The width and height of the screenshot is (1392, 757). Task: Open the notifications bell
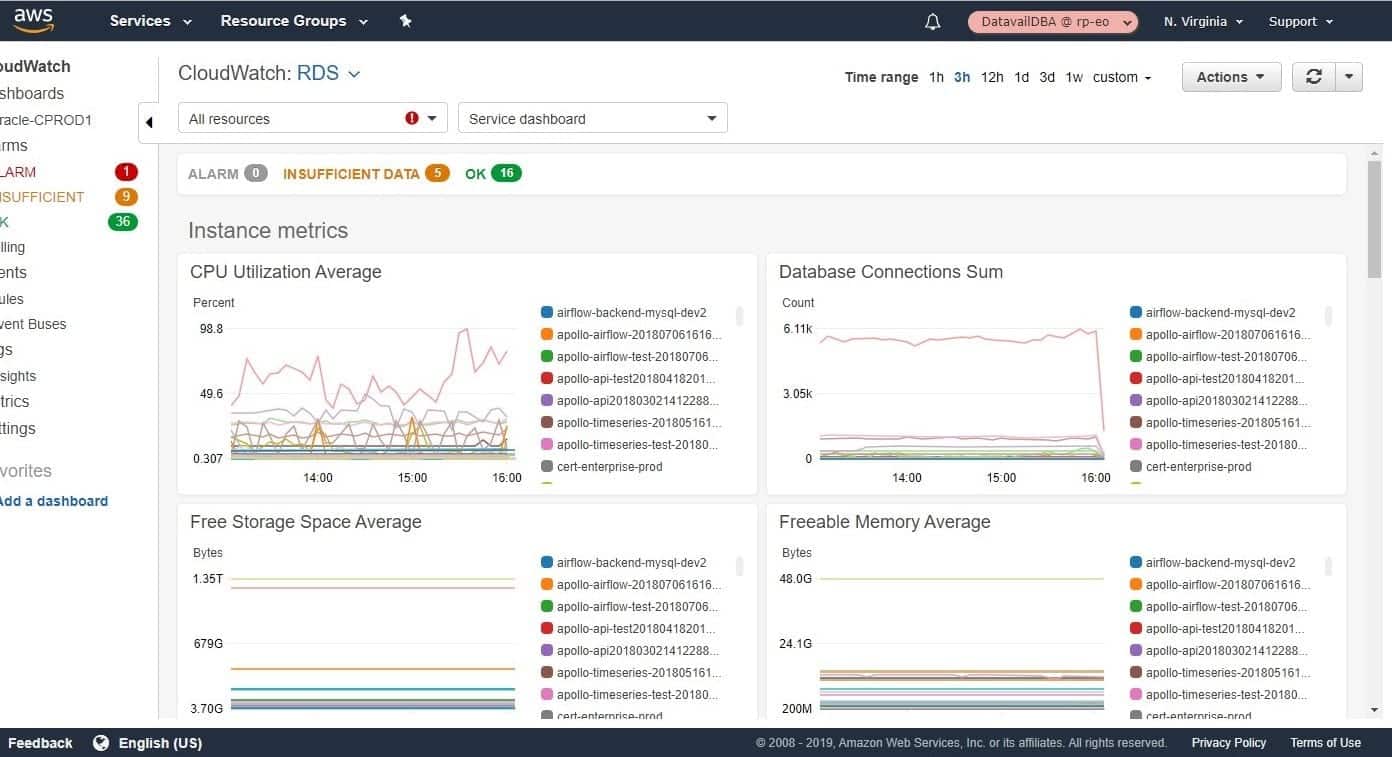pyautogui.click(x=933, y=21)
